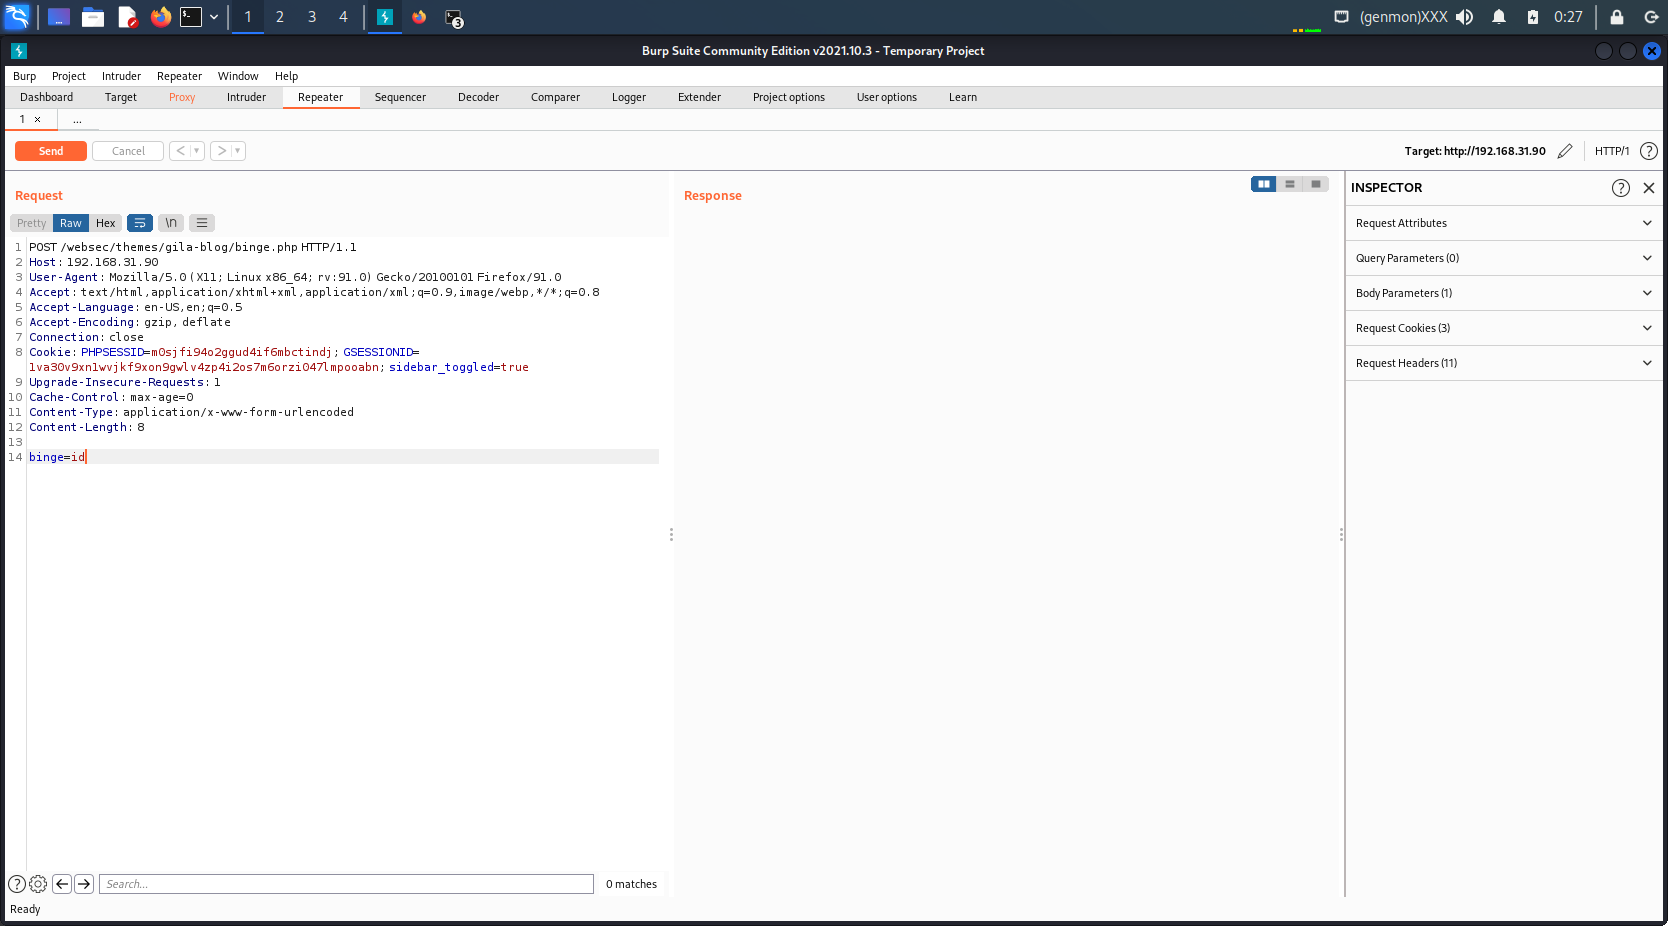Select combined tab layout view
The width and height of the screenshot is (1668, 926).
click(1316, 184)
